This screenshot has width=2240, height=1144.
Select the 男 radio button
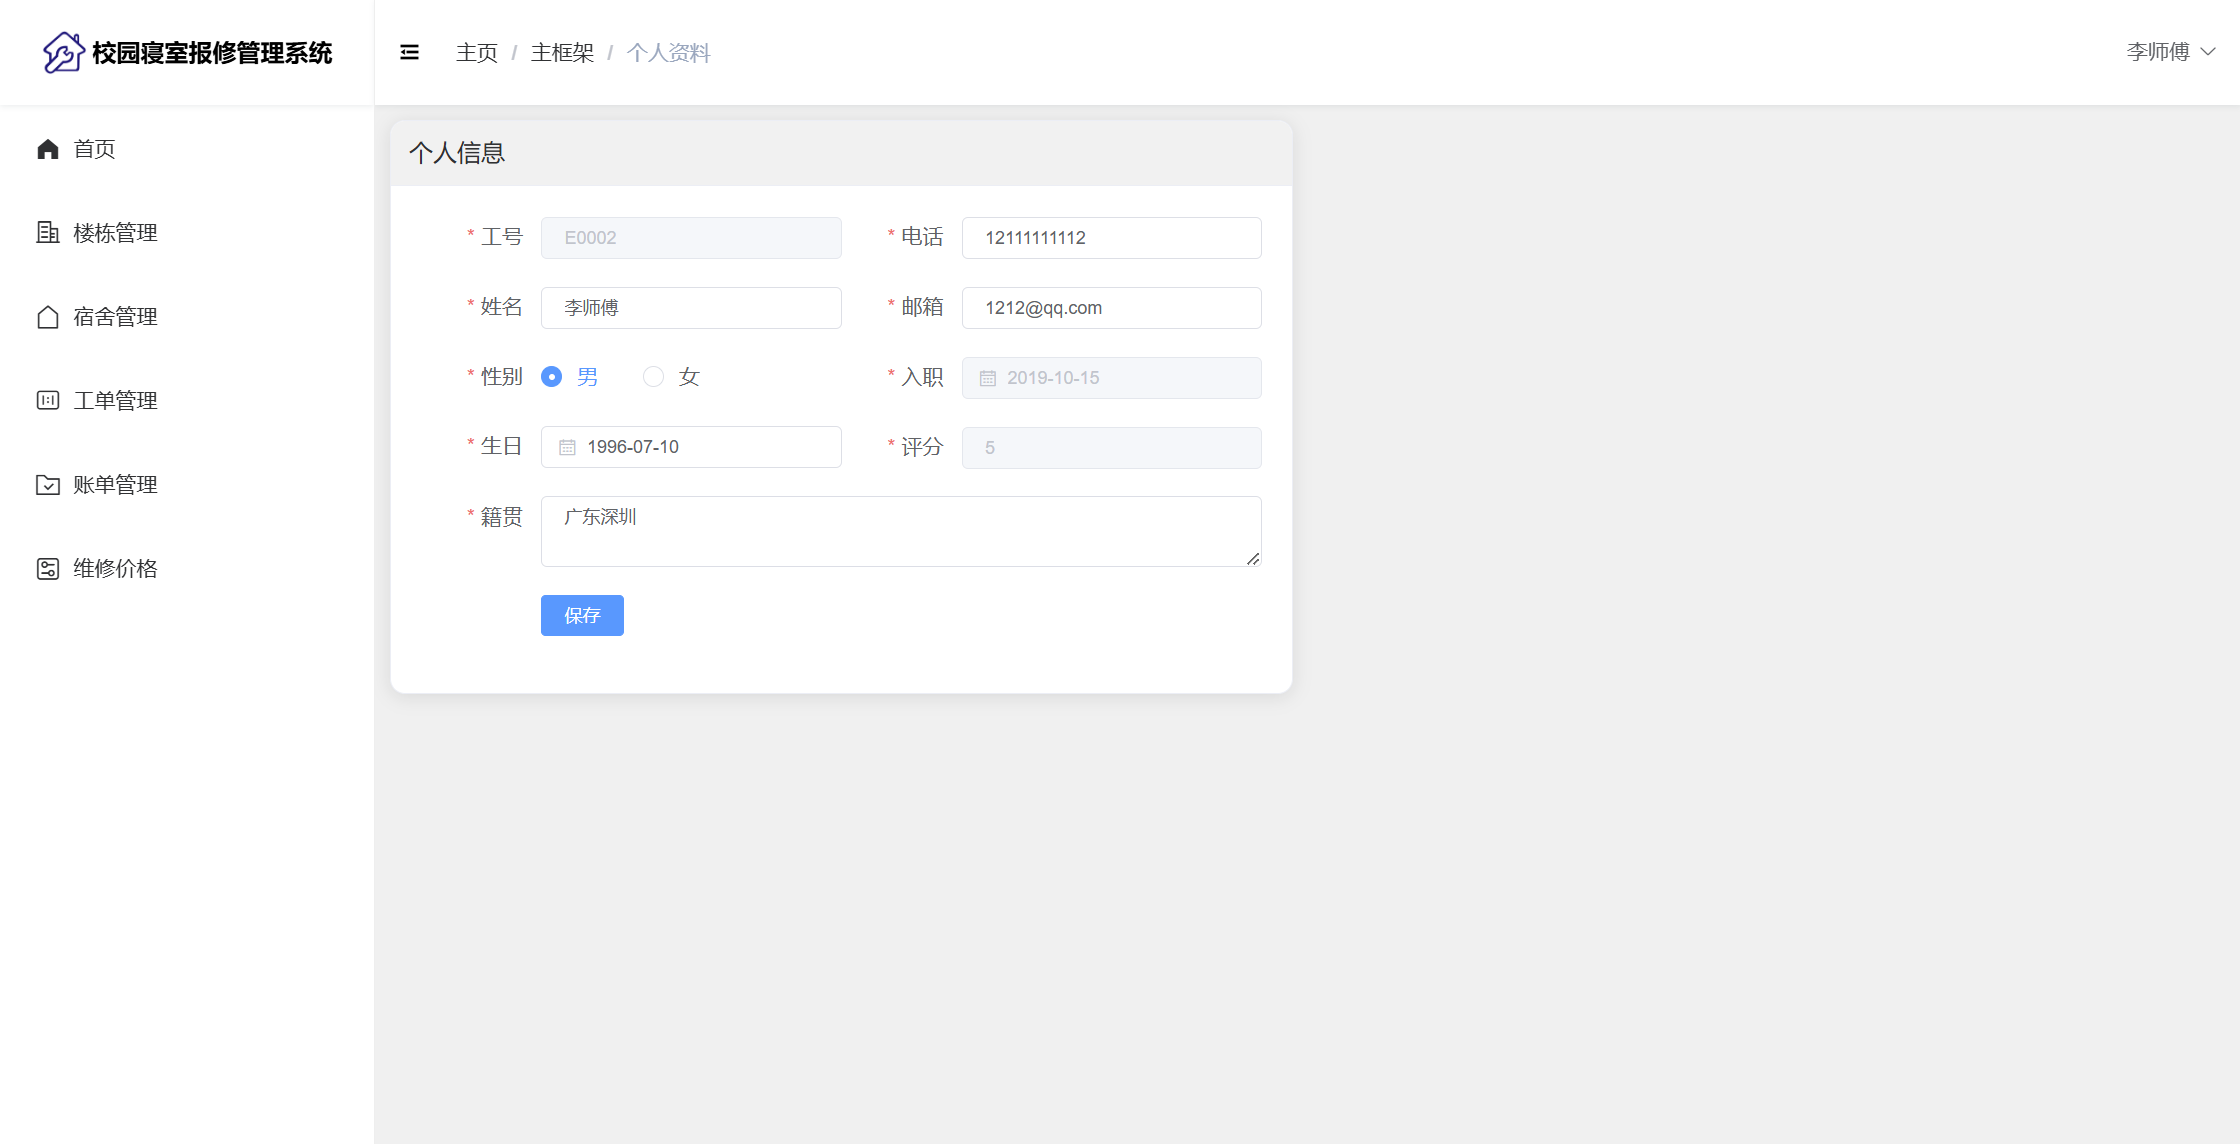pyautogui.click(x=551, y=377)
